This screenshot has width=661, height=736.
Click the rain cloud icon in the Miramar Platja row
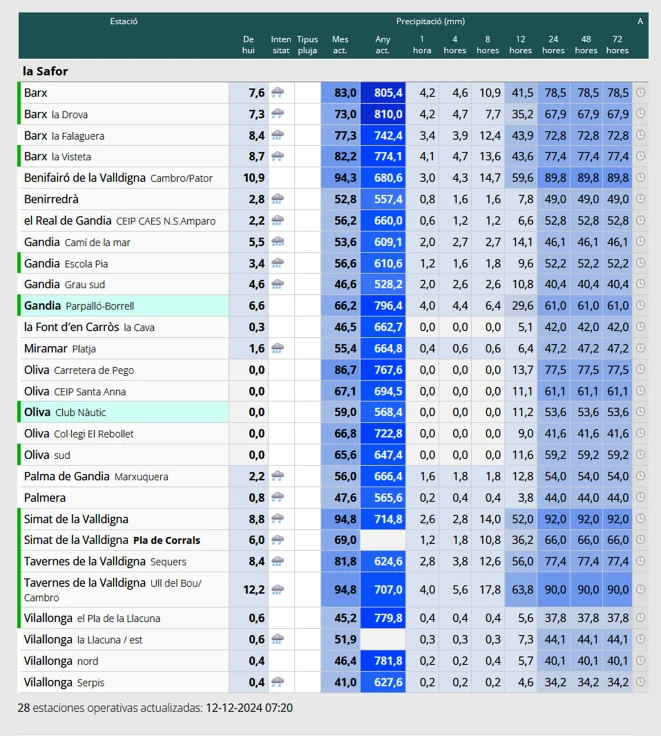pyautogui.click(x=278, y=348)
